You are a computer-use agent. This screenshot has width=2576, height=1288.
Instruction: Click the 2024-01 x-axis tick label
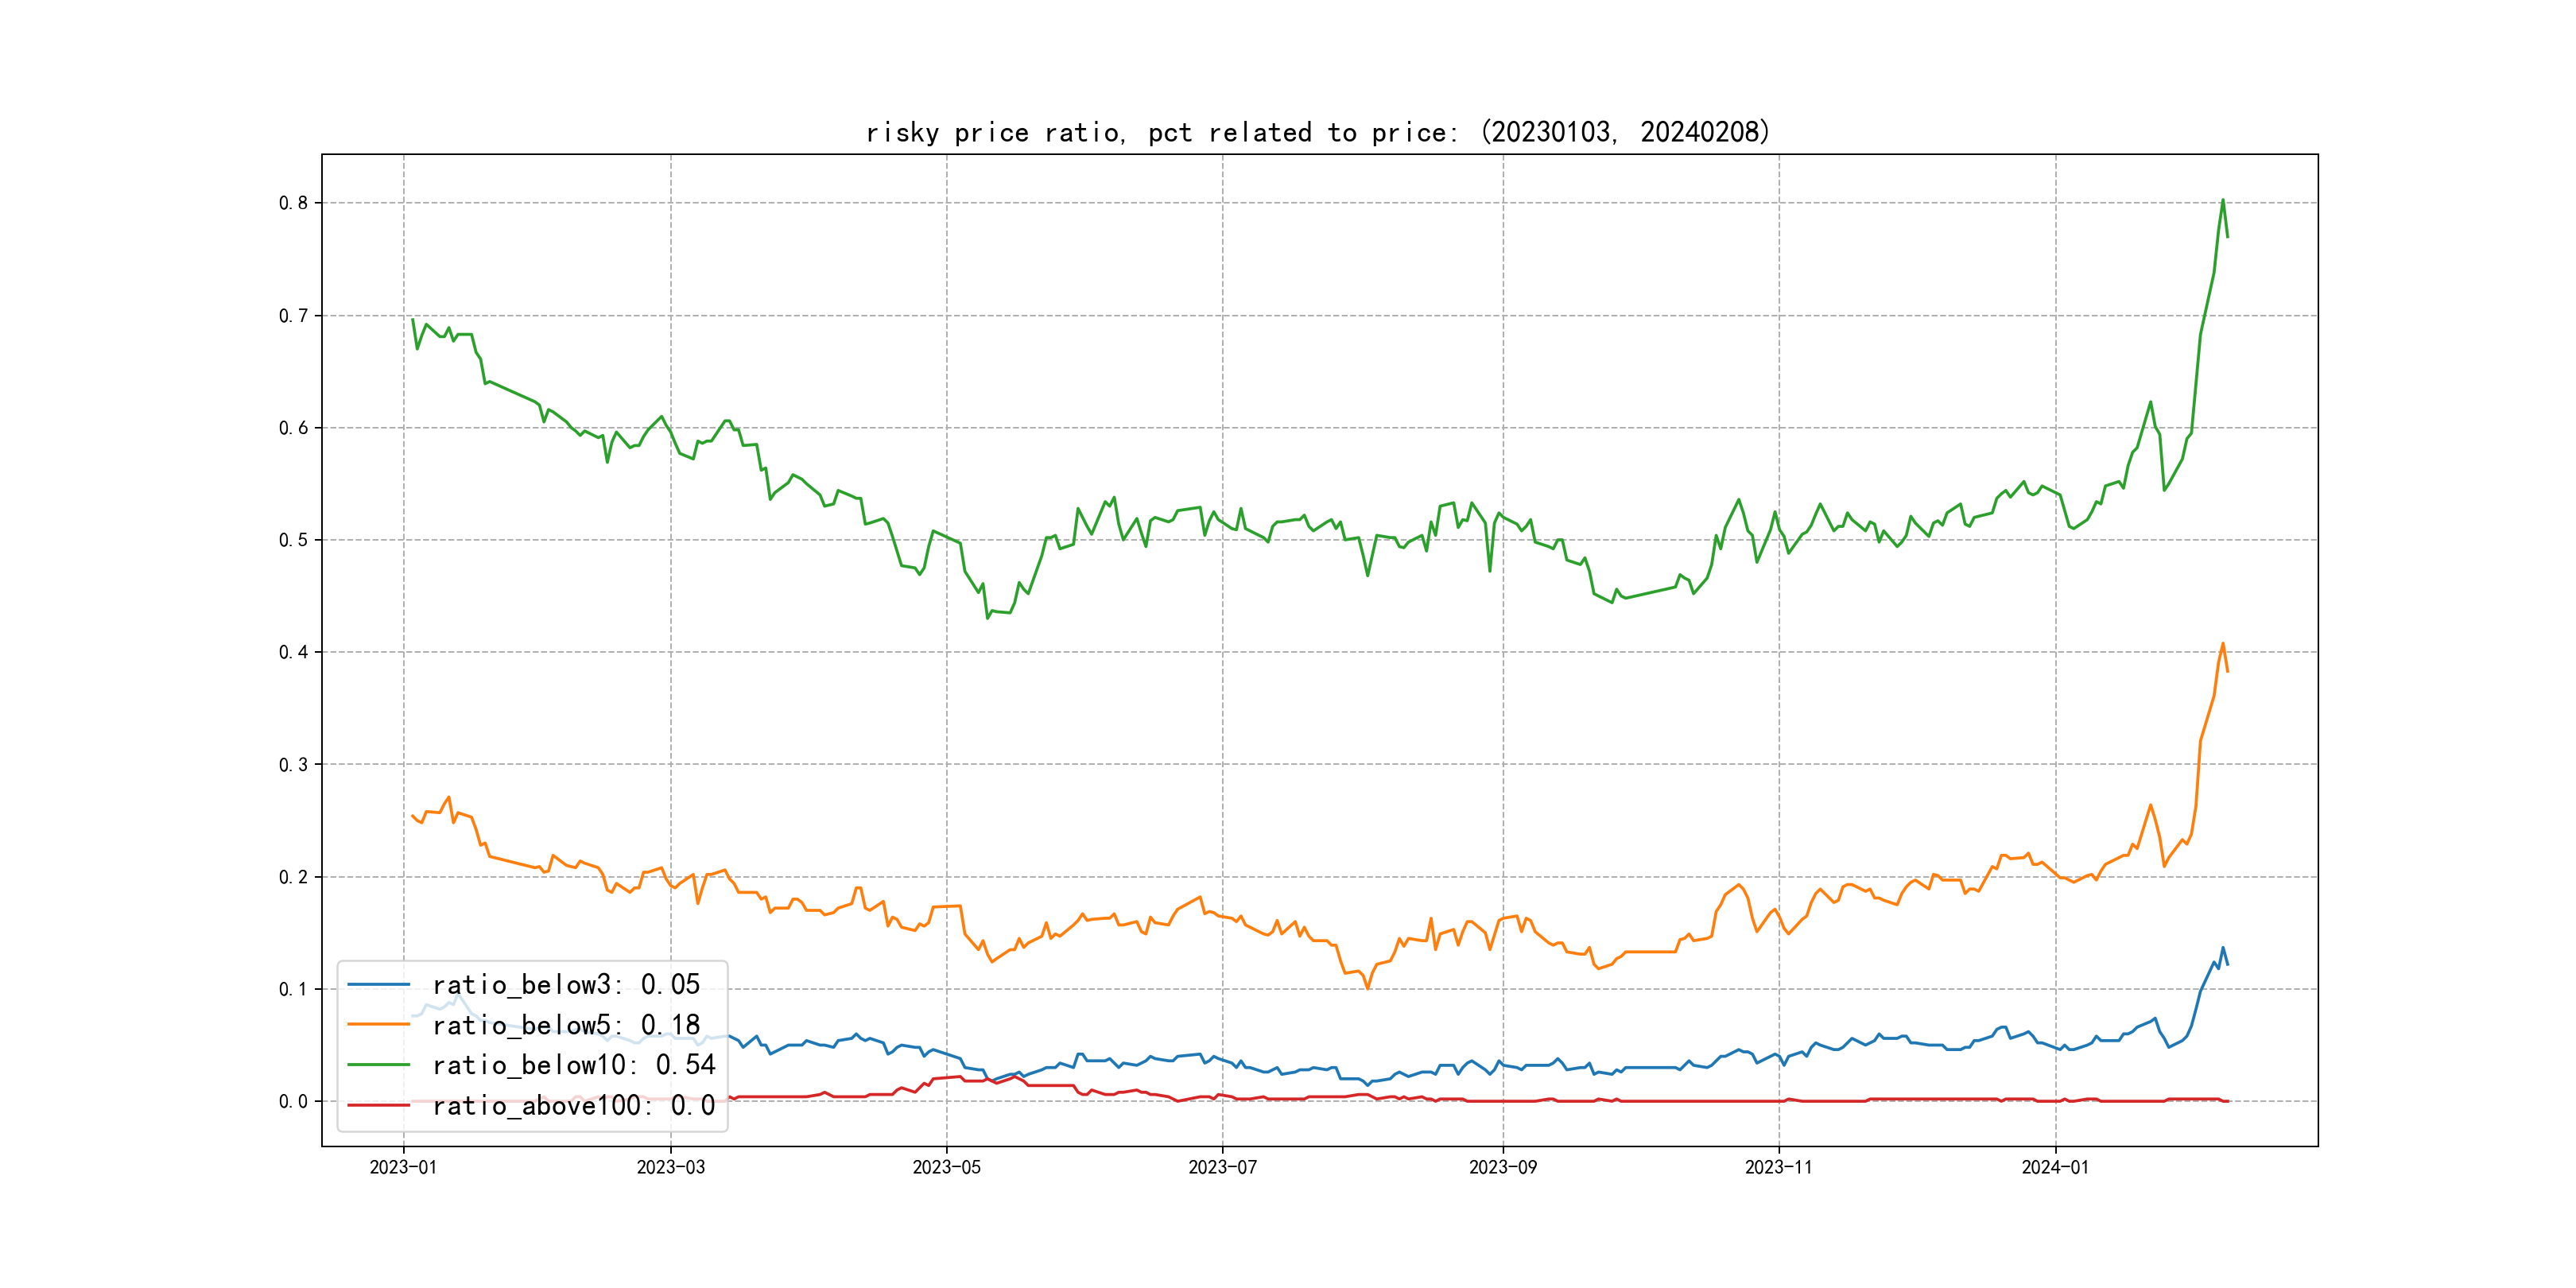pos(2055,1167)
